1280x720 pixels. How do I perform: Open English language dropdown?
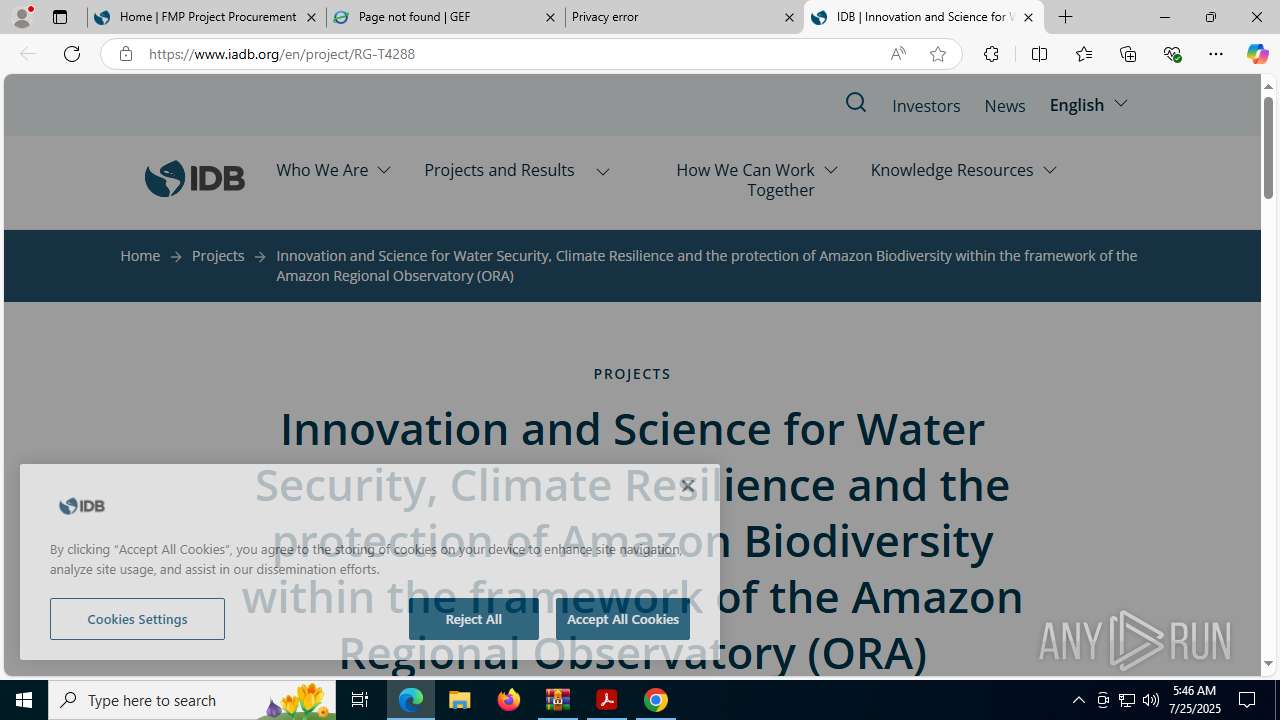1088,104
